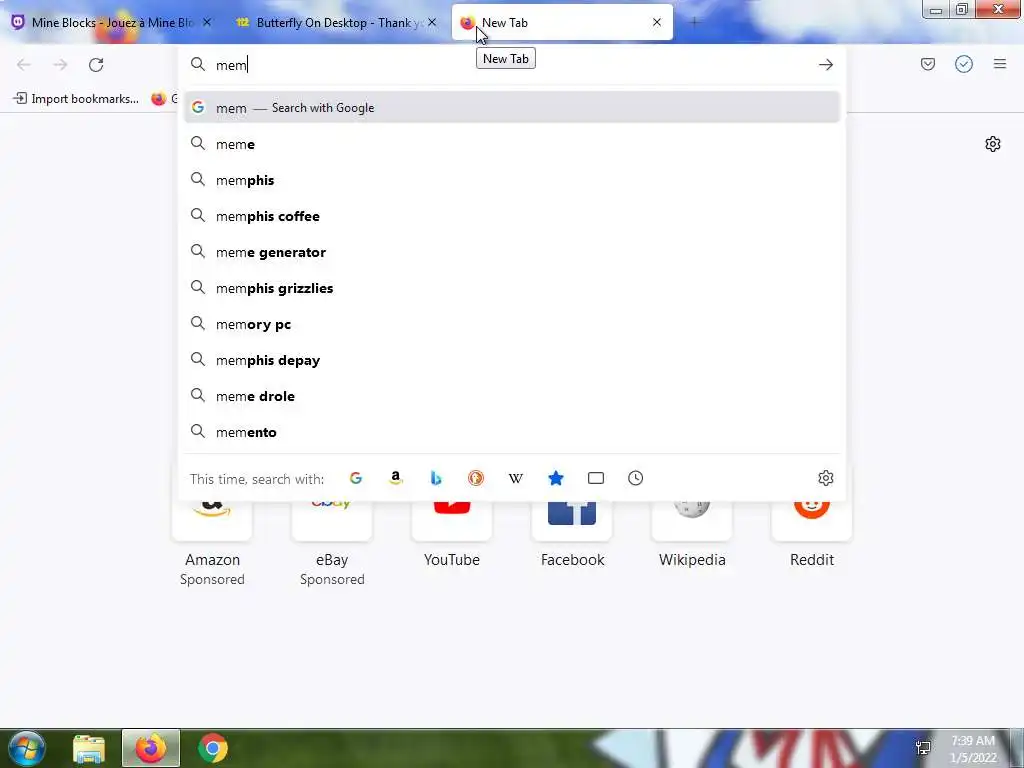
Task: Click the network icon in system tray
Action: click(923, 748)
